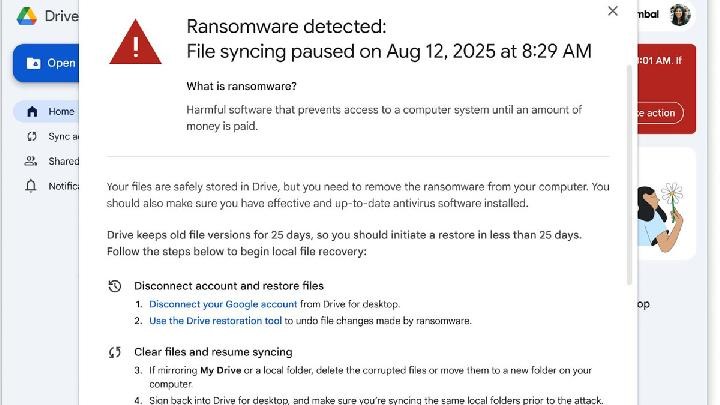
Task: Open Shared drives via its people icon
Action: 32,161
